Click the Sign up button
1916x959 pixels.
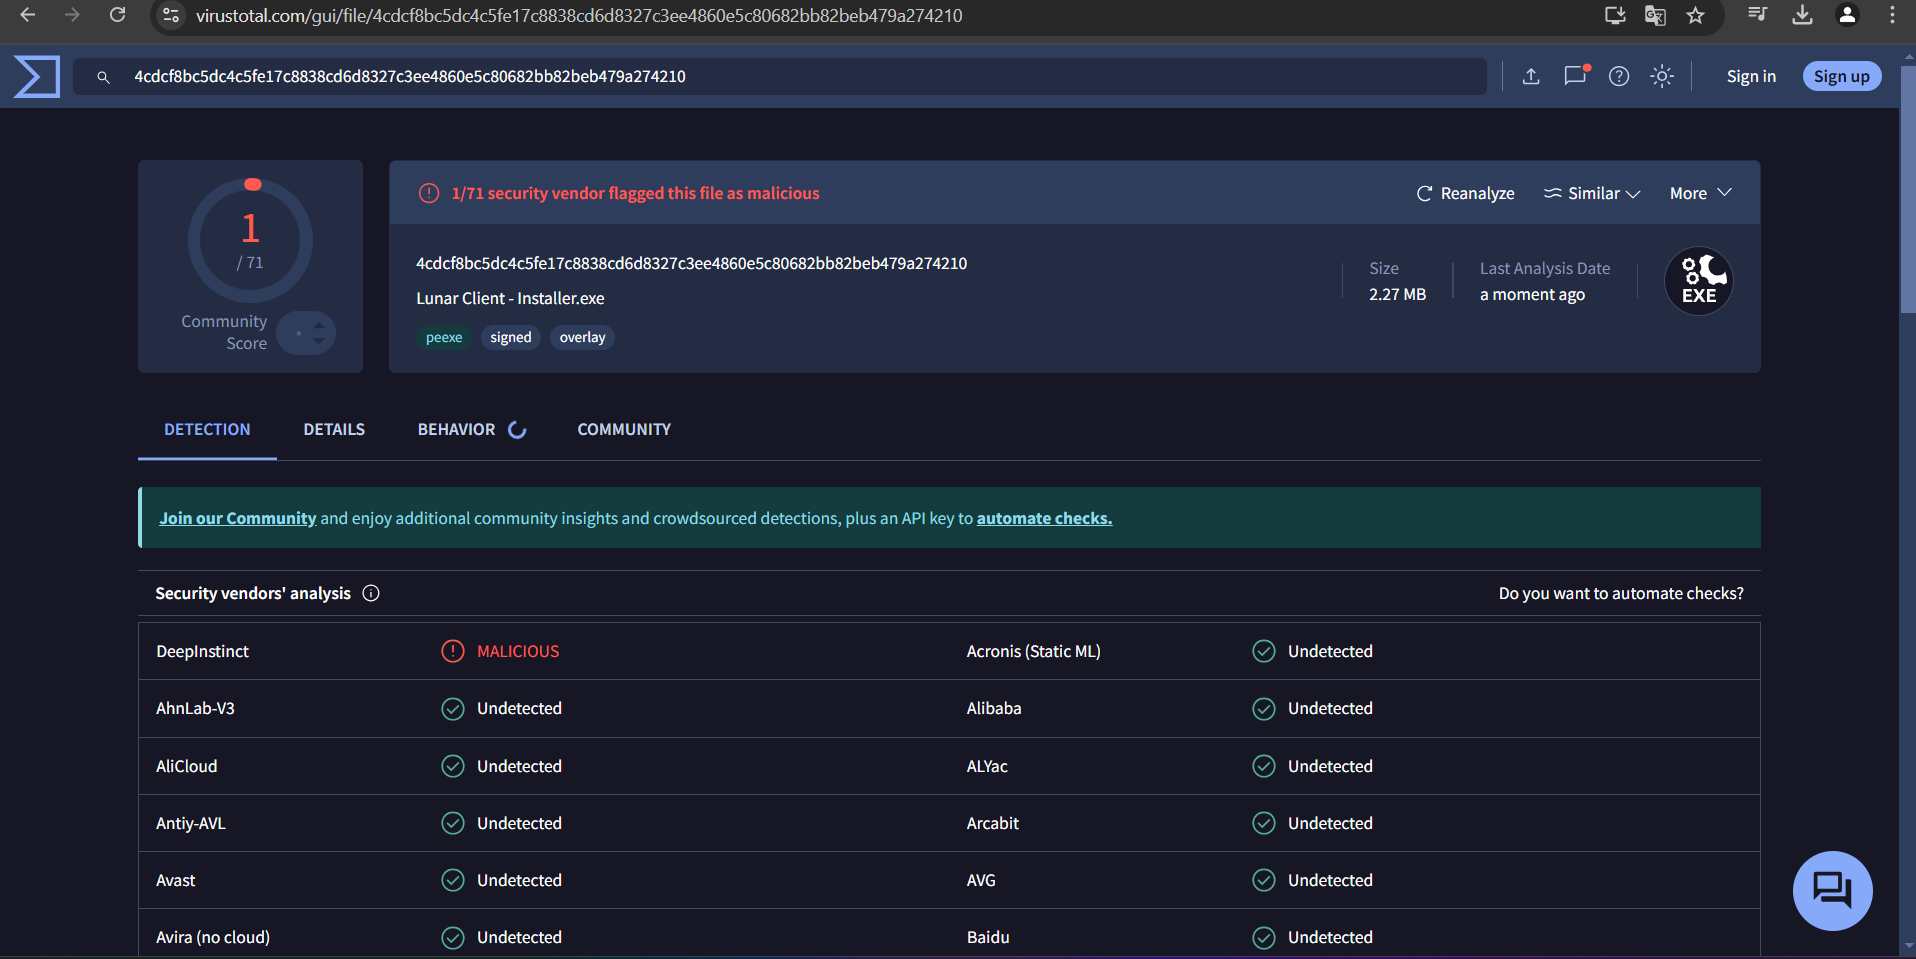[1842, 76]
